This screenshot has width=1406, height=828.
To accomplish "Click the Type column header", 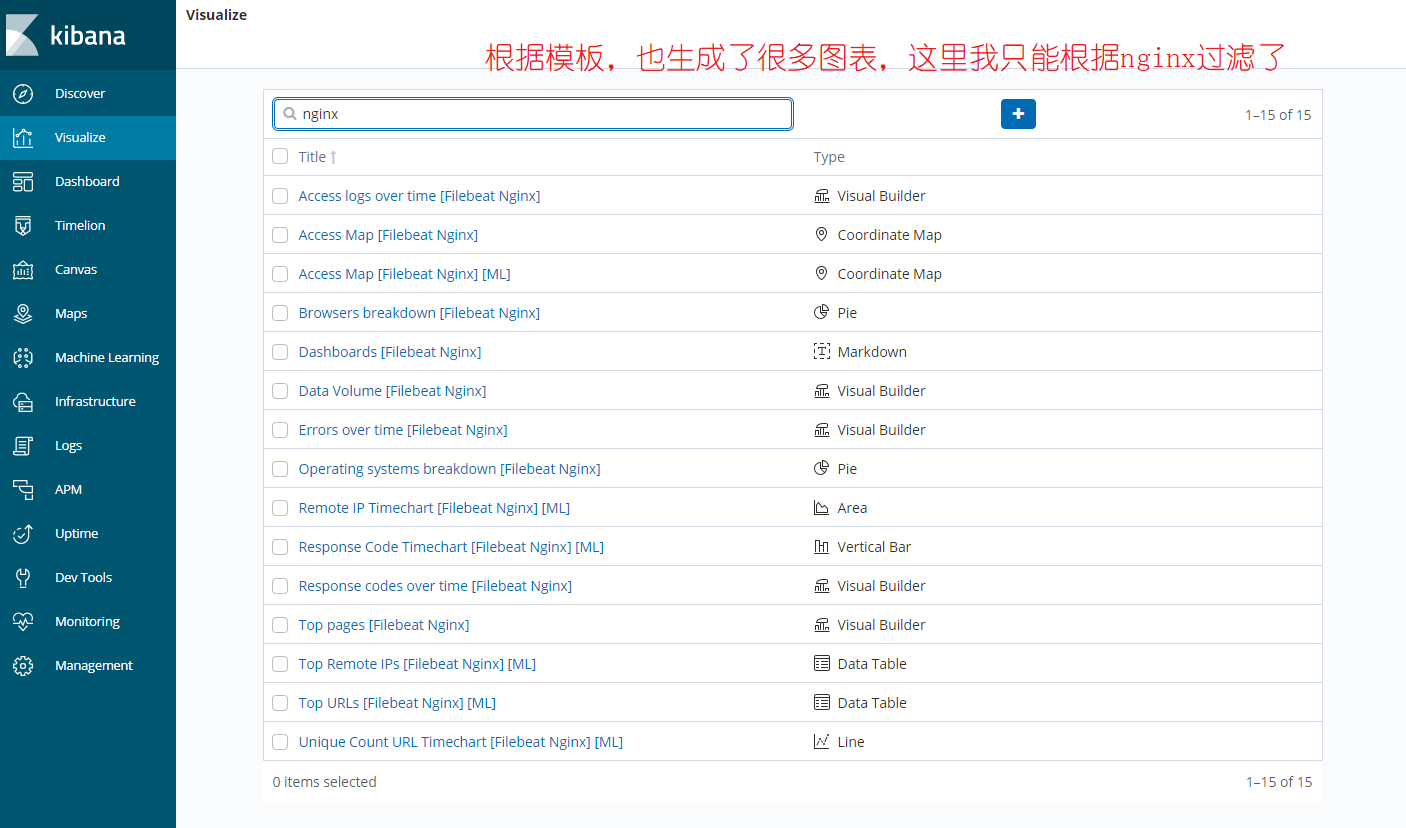I will (829, 157).
